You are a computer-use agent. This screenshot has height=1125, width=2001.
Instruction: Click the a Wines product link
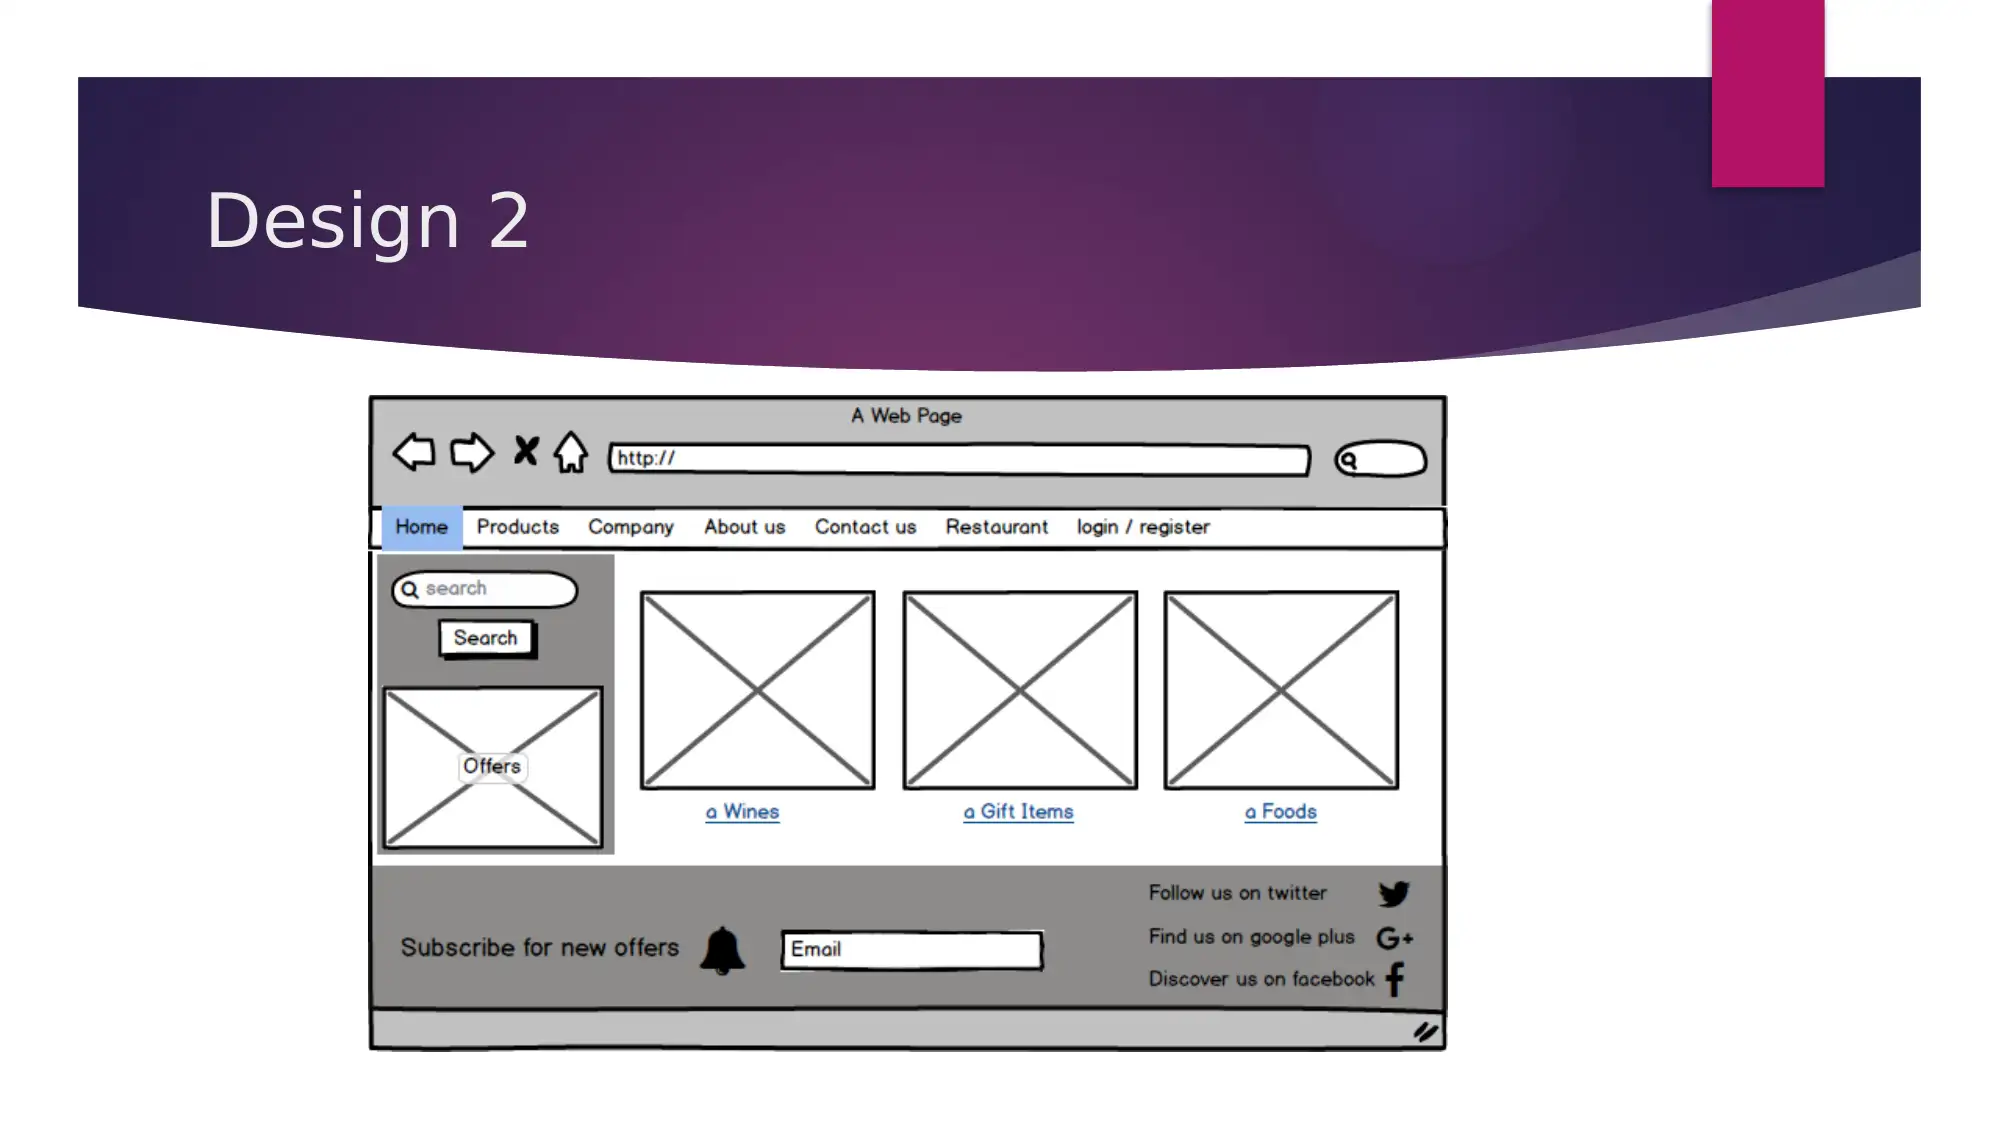742,812
